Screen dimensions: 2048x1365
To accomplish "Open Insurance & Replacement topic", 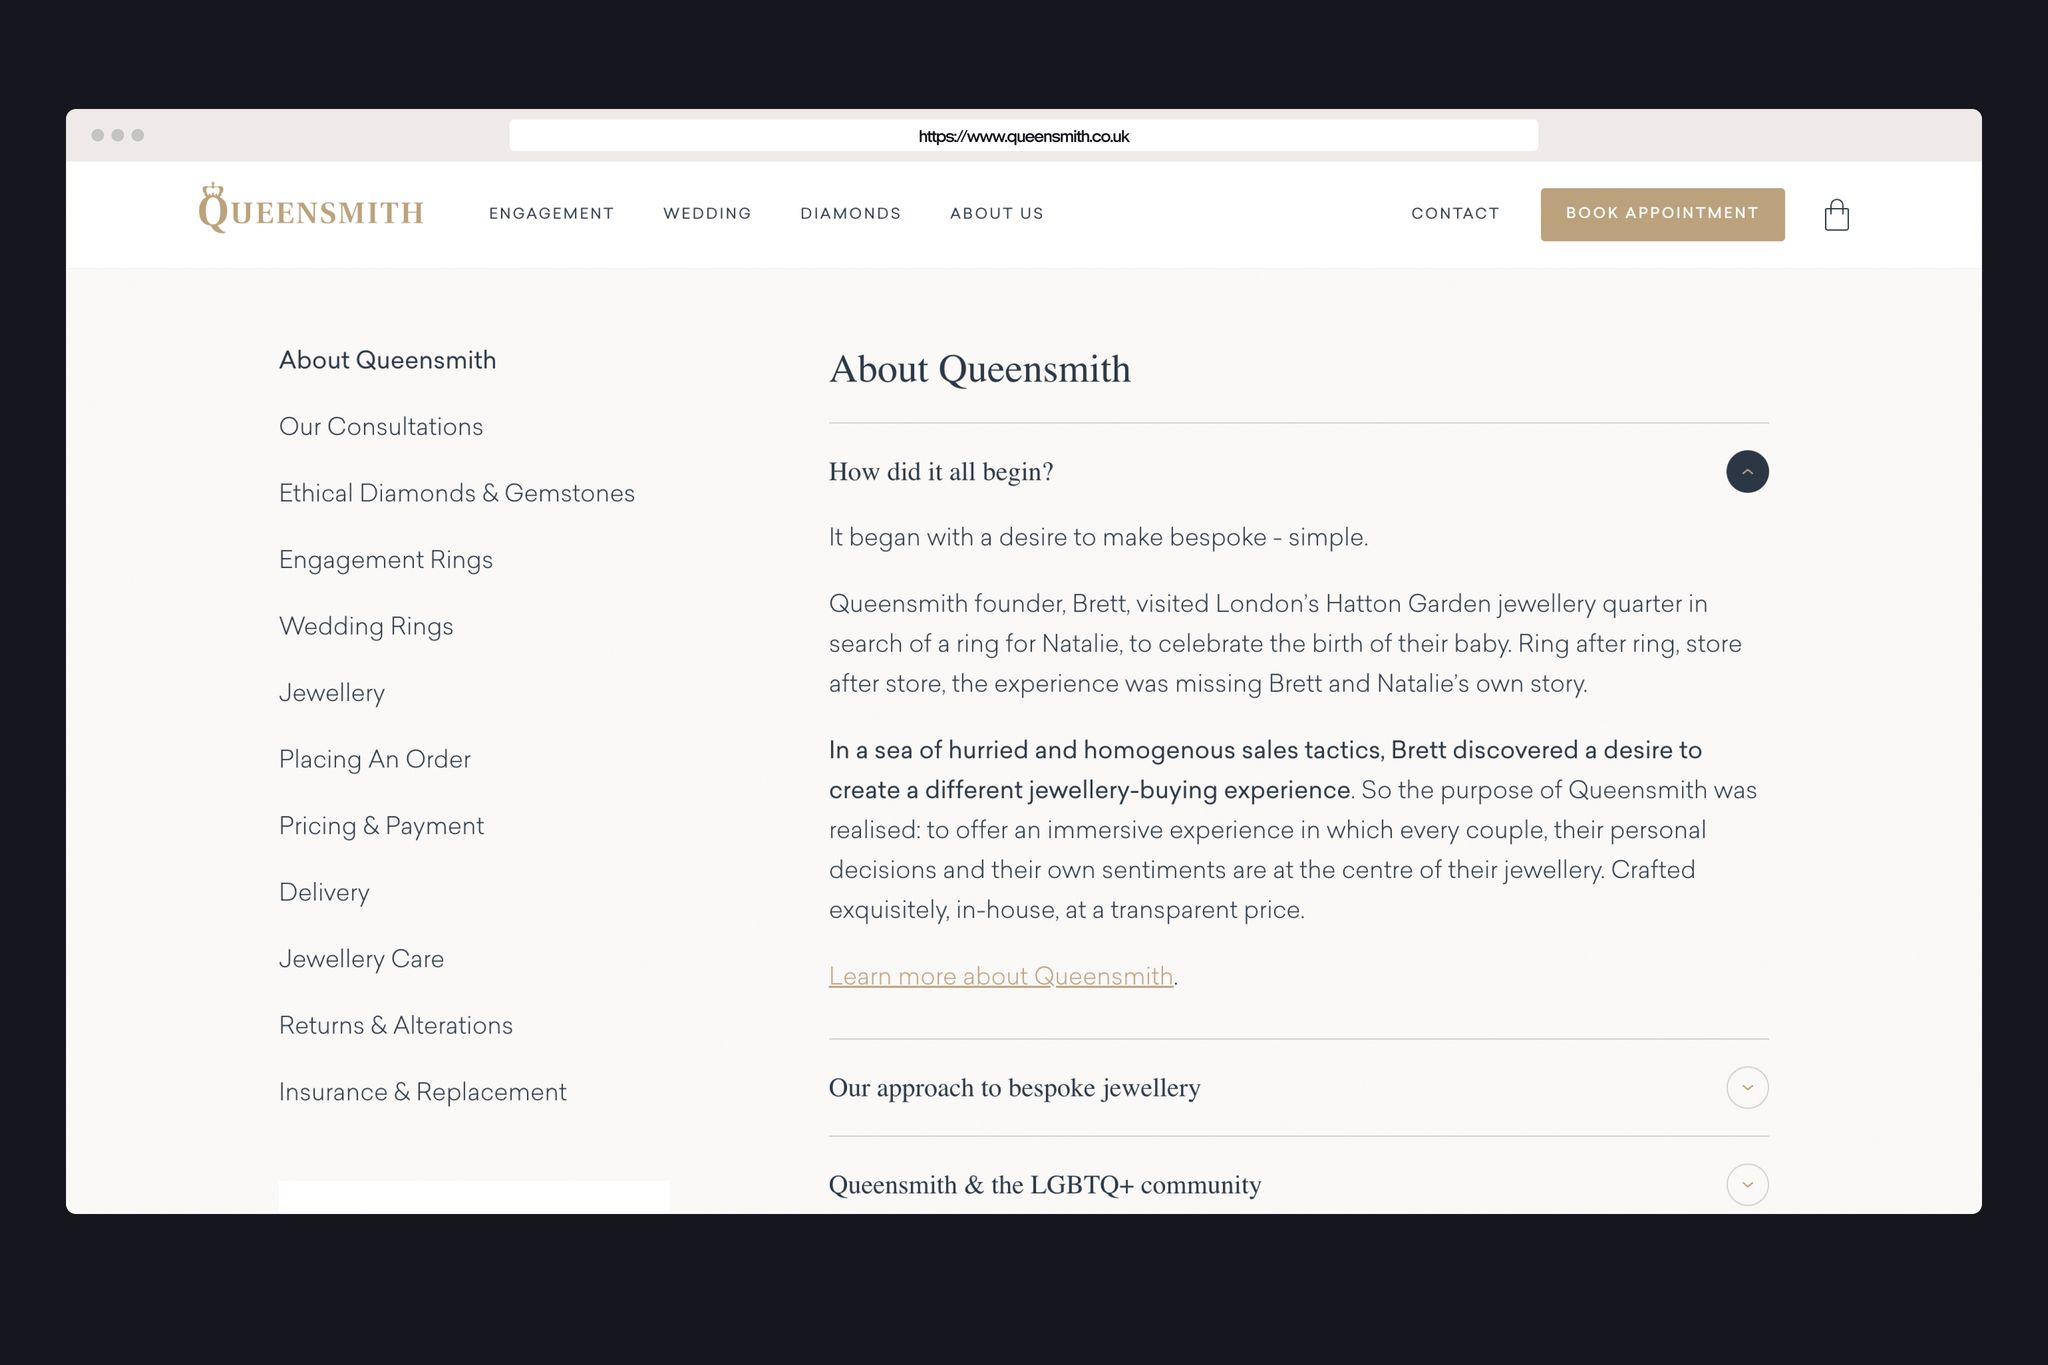I will [x=422, y=1092].
